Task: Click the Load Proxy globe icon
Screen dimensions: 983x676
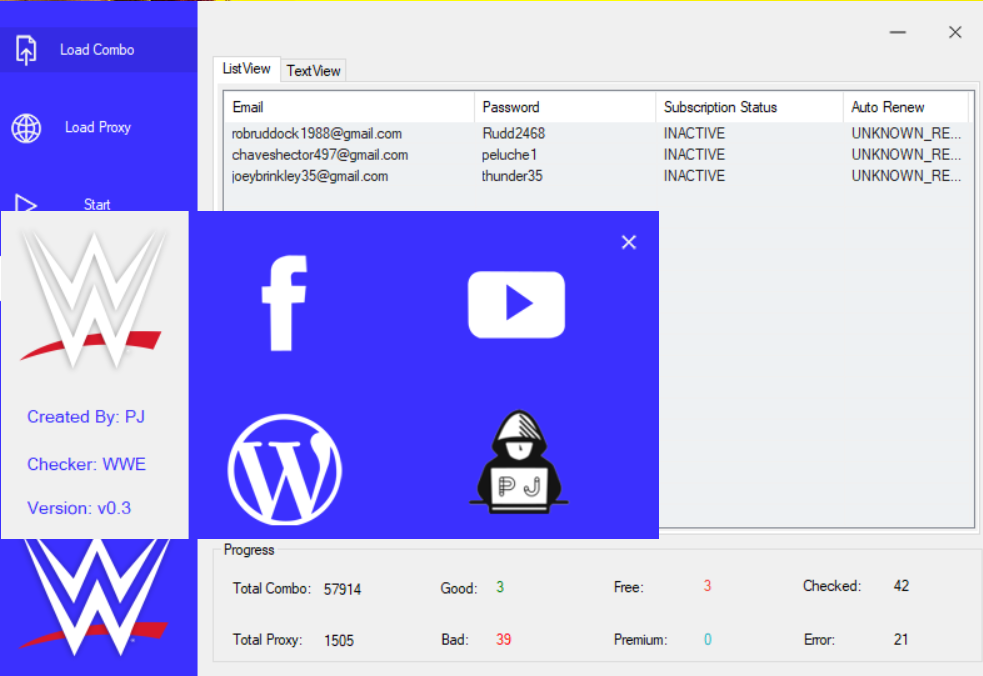Action: 26,128
